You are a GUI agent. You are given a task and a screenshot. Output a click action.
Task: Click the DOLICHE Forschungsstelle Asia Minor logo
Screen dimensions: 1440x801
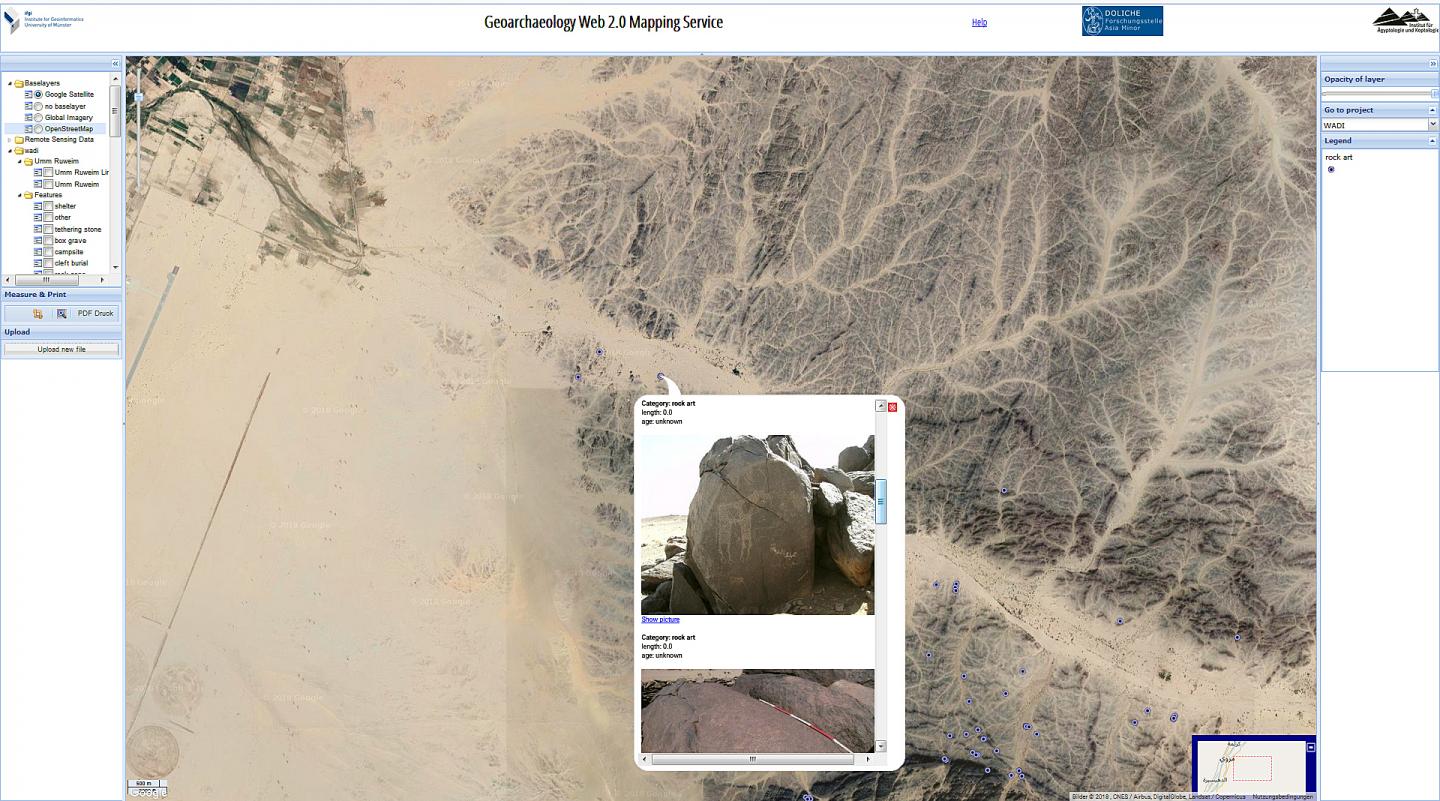pyautogui.click(x=1120, y=19)
